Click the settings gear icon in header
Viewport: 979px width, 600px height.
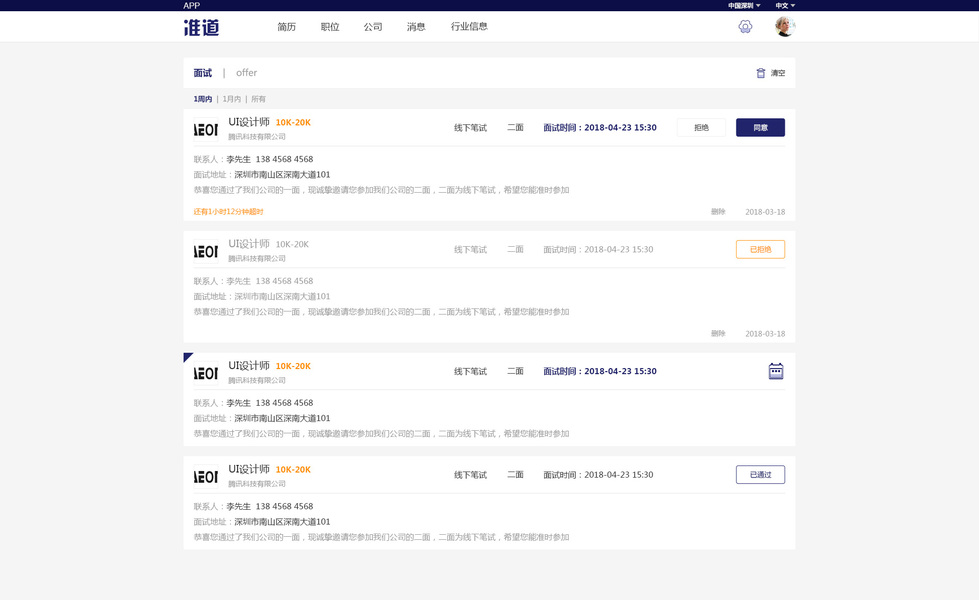[x=745, y=27]
